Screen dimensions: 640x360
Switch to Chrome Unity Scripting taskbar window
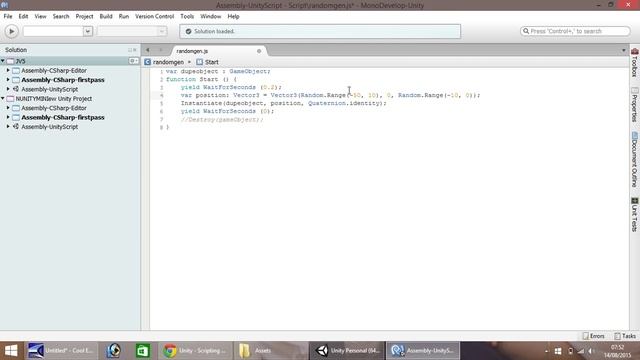point(195,351)
